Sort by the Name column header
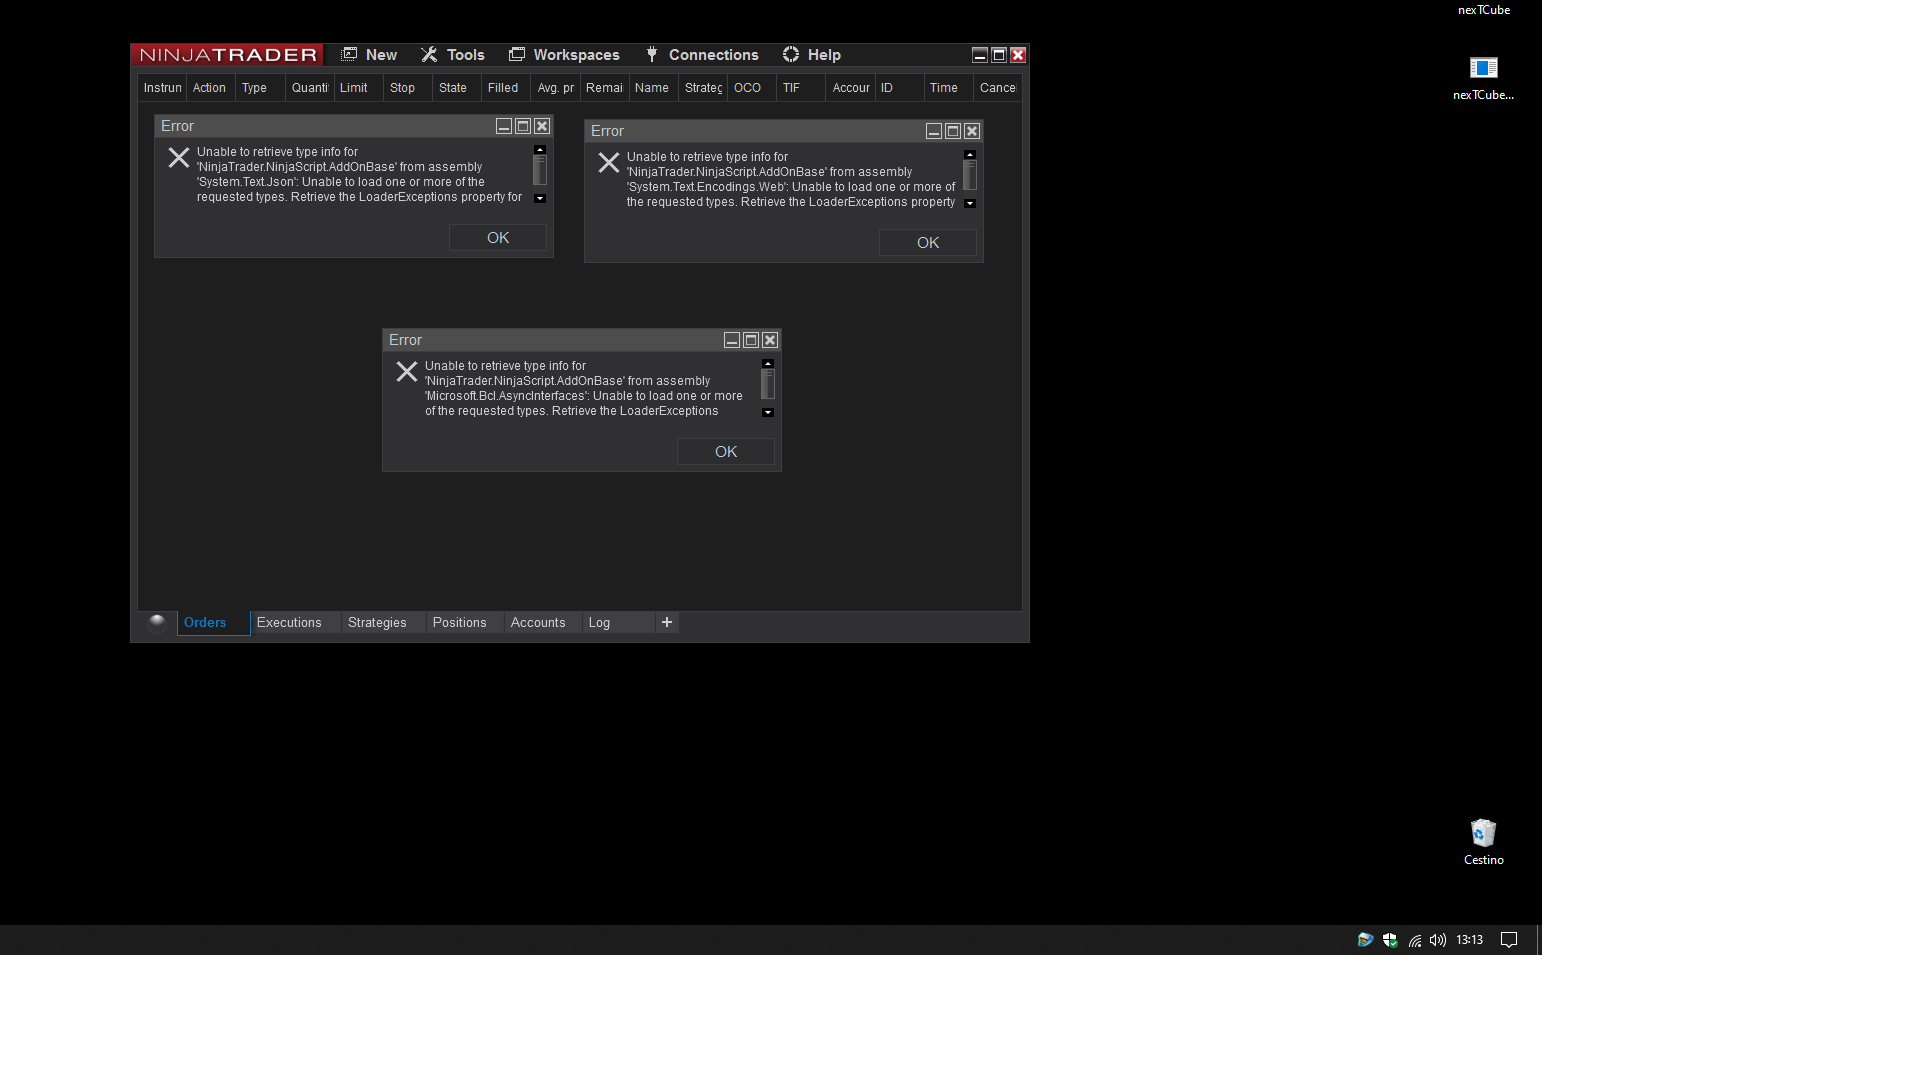 654,88
